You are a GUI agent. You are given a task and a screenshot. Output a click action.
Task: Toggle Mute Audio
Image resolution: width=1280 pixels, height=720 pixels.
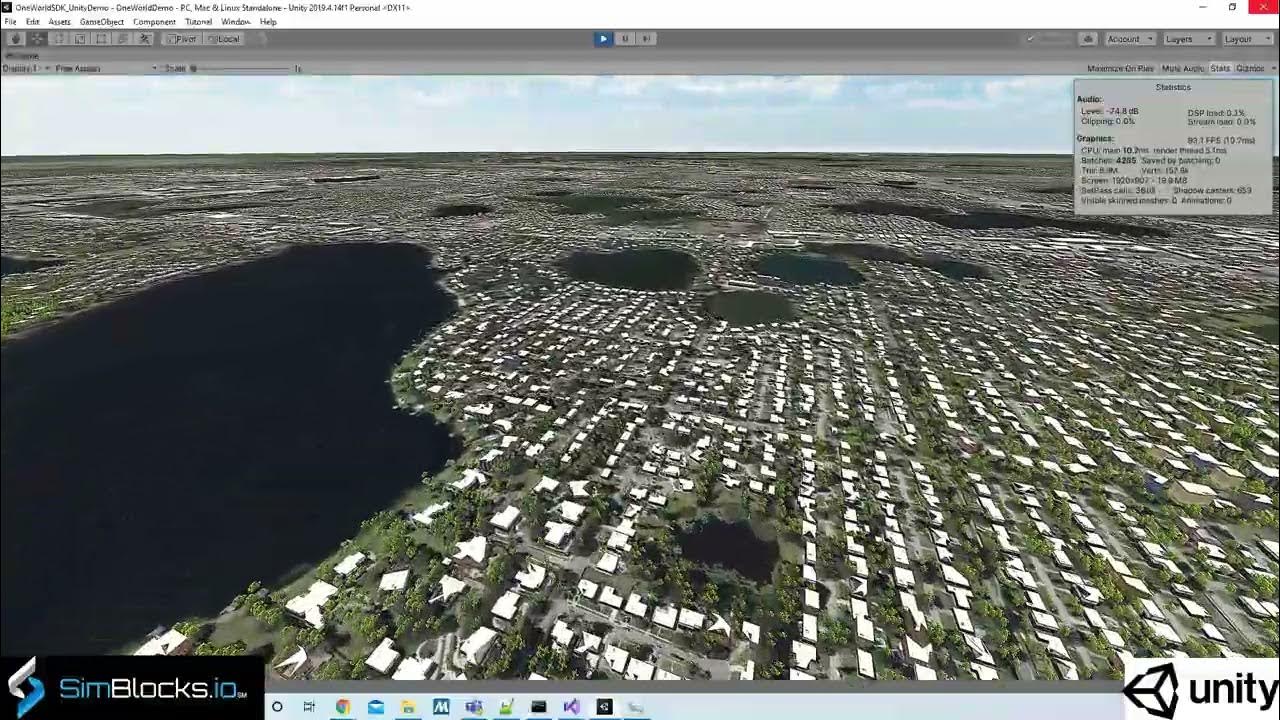(1183, 68)
